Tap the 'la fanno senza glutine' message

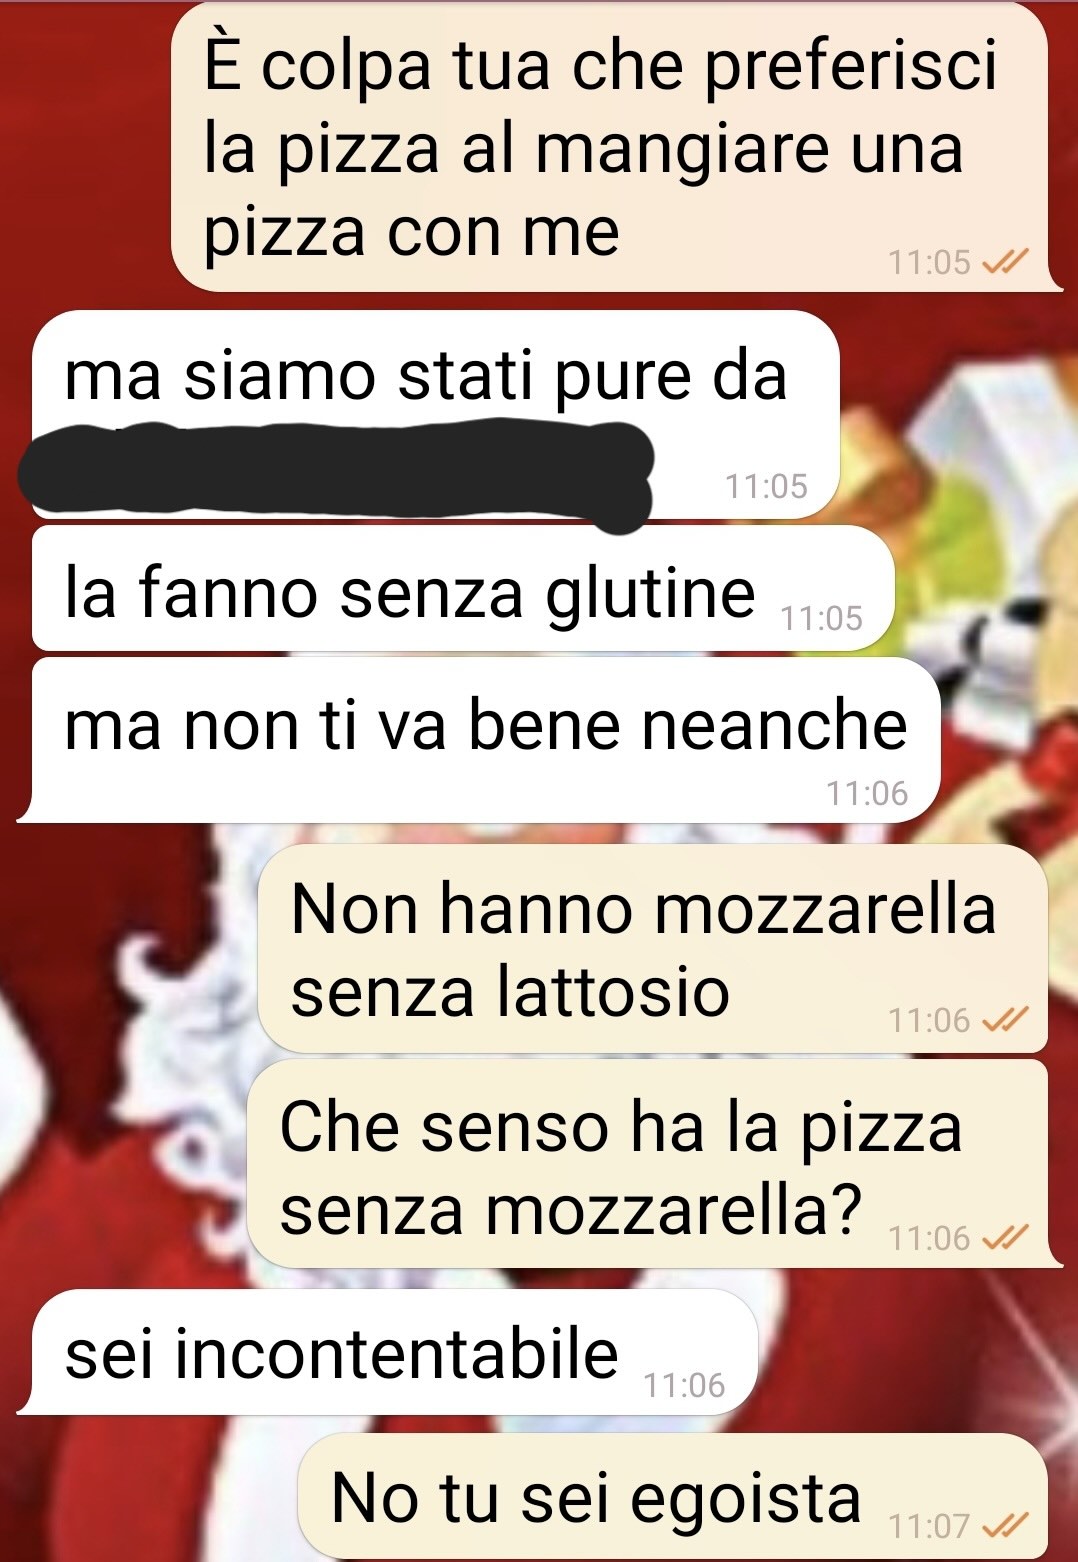(462, 588)
